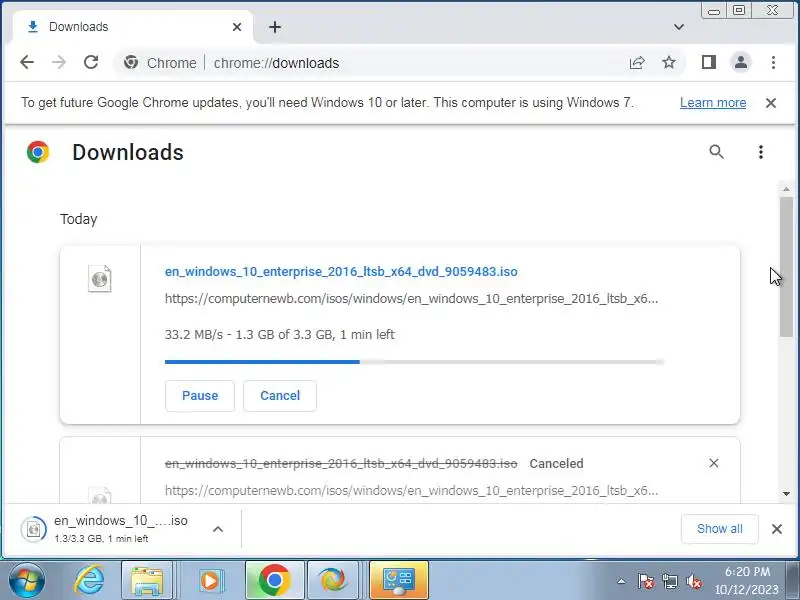
Task: Click the forward navigation arrow
Action: (59, 62)
